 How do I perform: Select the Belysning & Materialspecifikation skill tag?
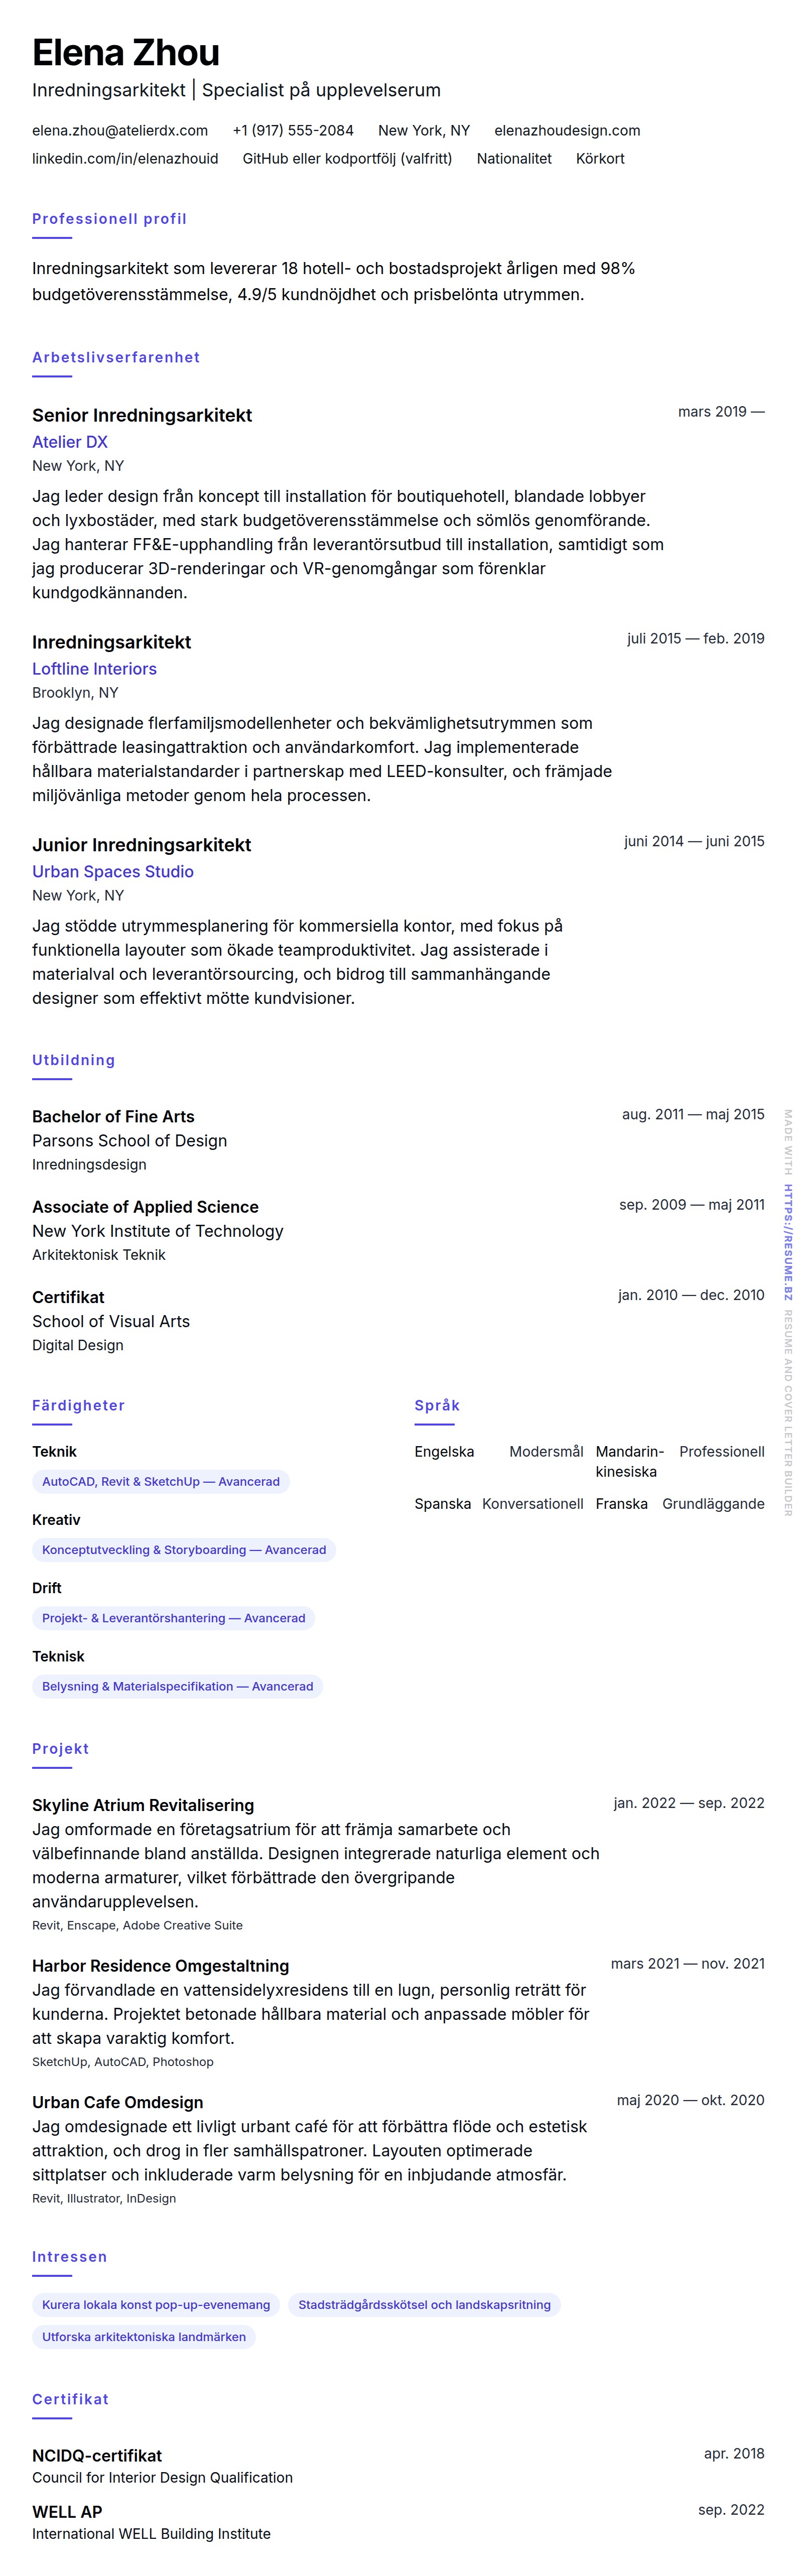click(178, 1686)
